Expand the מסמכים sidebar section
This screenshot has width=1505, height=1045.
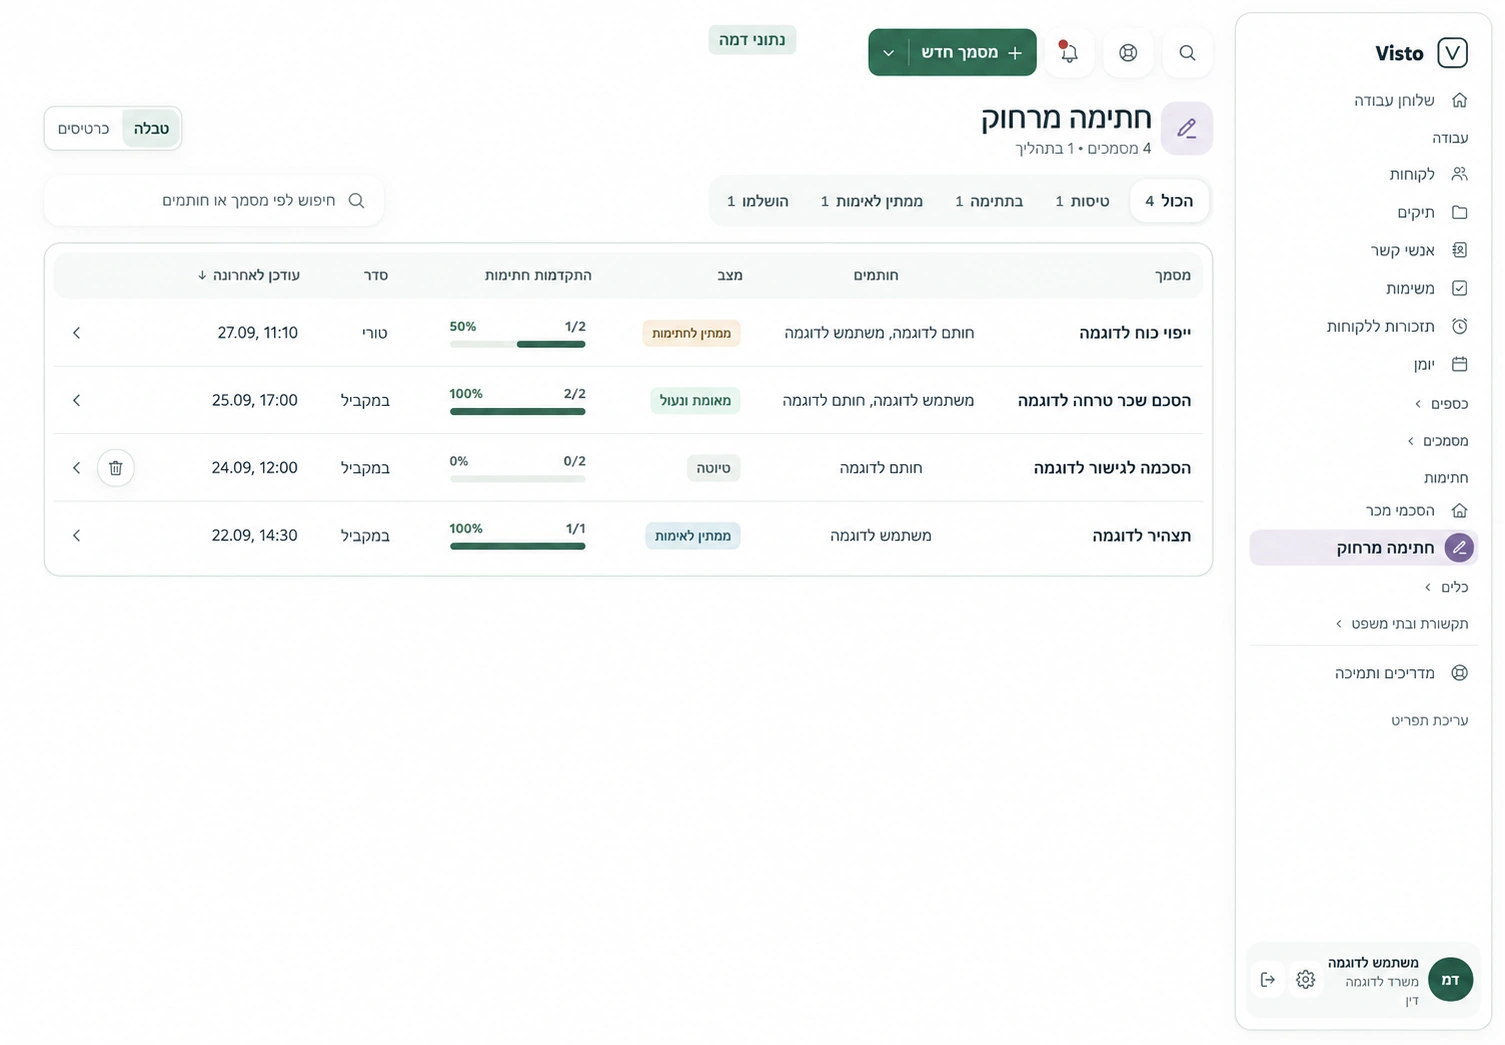1437,441
